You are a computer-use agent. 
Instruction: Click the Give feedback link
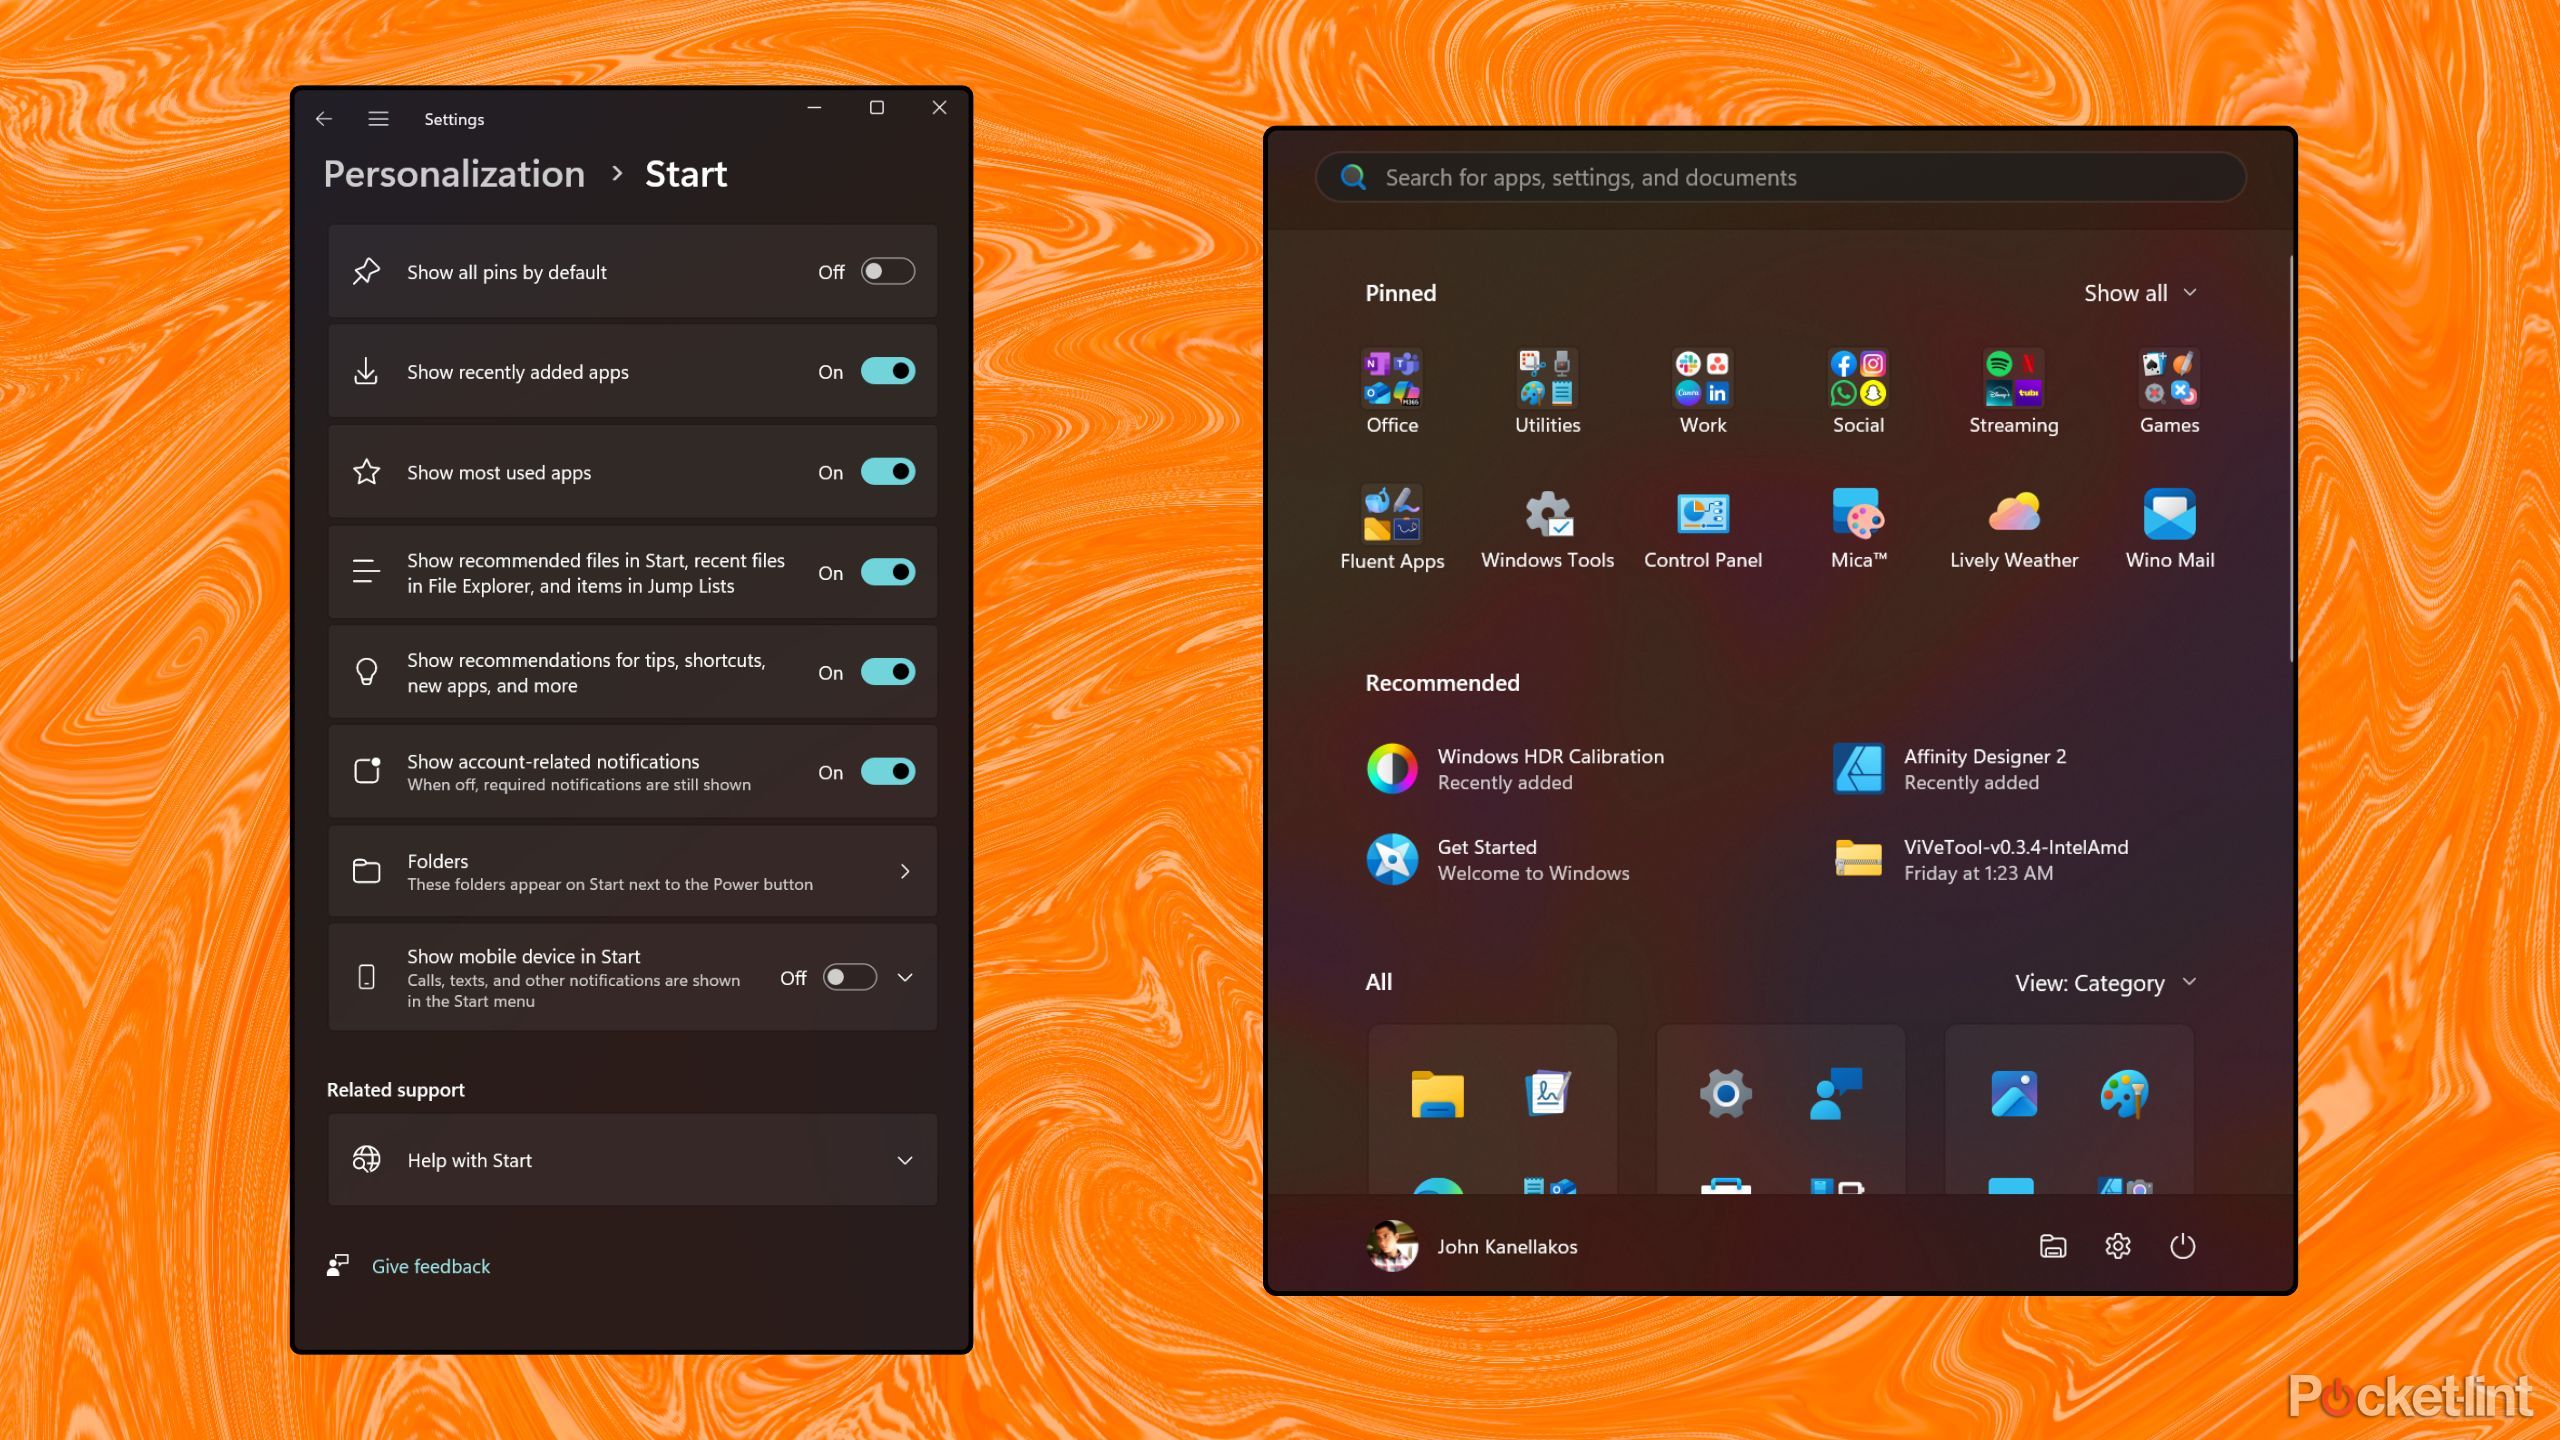pyautogui.click(x=430, y=1266)
